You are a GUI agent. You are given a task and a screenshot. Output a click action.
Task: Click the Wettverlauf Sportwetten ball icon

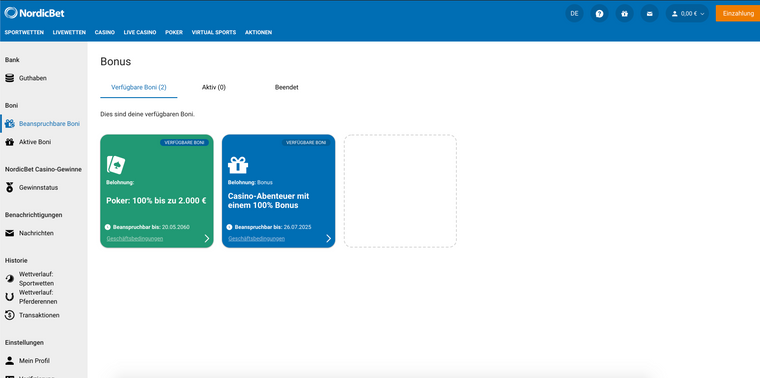10,279
